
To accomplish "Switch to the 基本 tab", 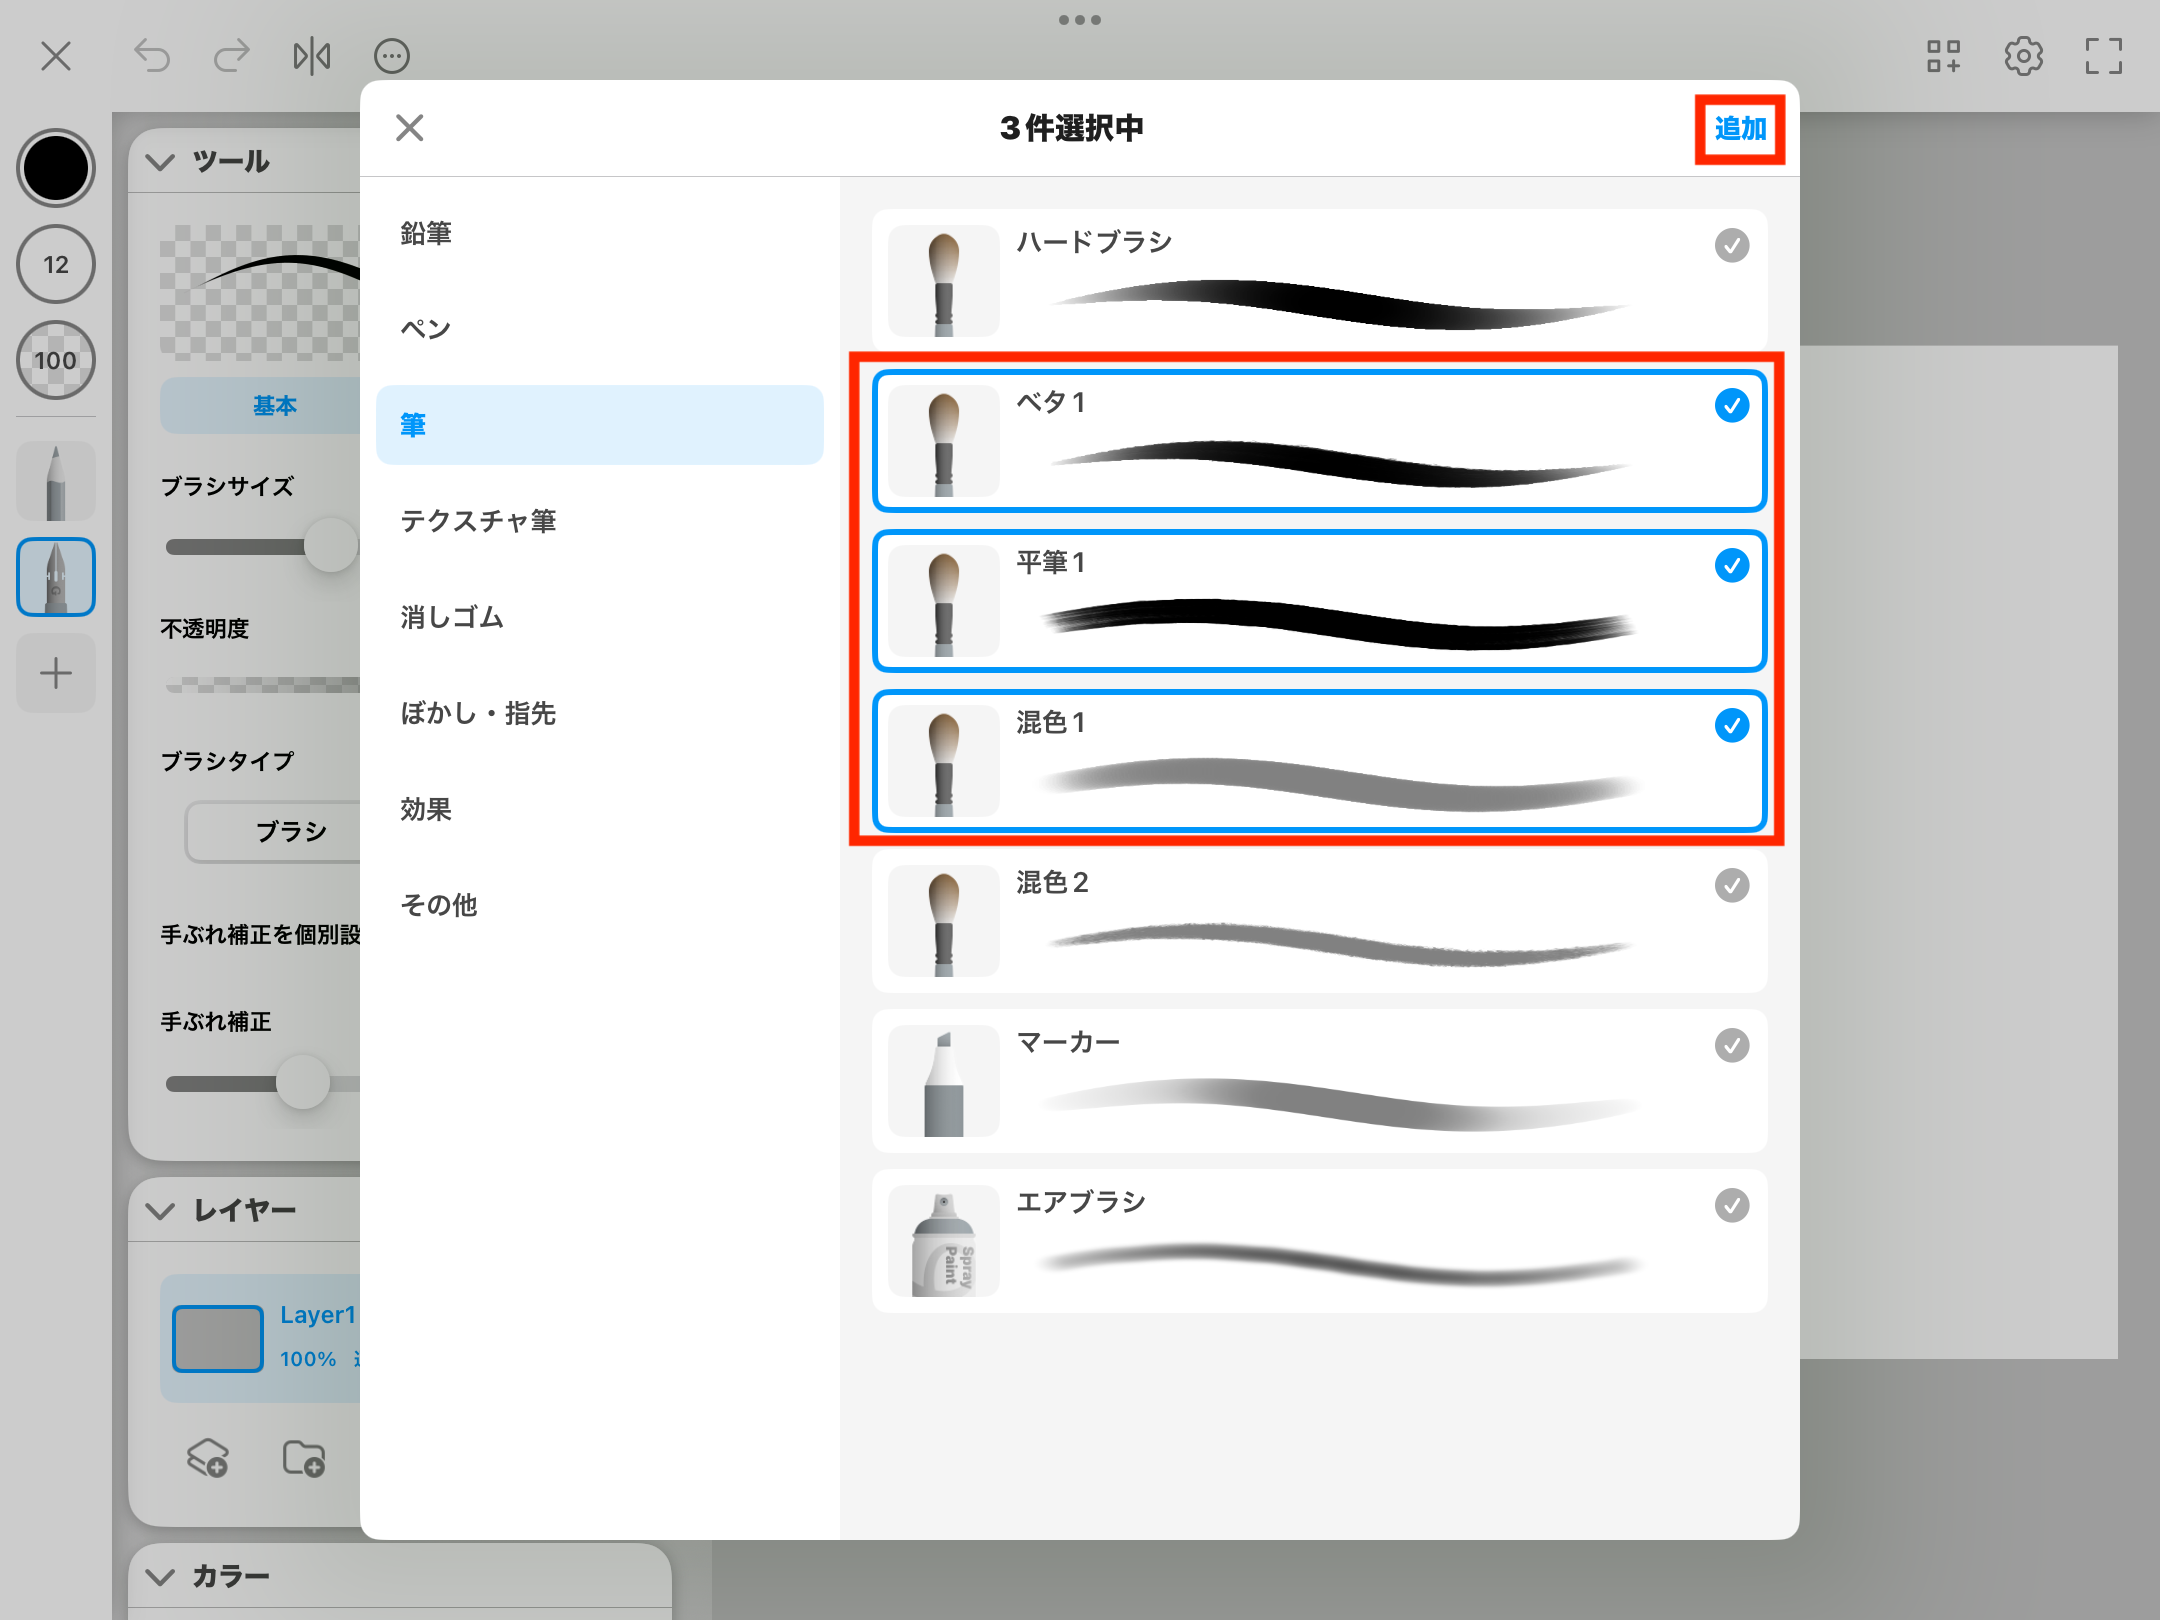I will [261, 406].
